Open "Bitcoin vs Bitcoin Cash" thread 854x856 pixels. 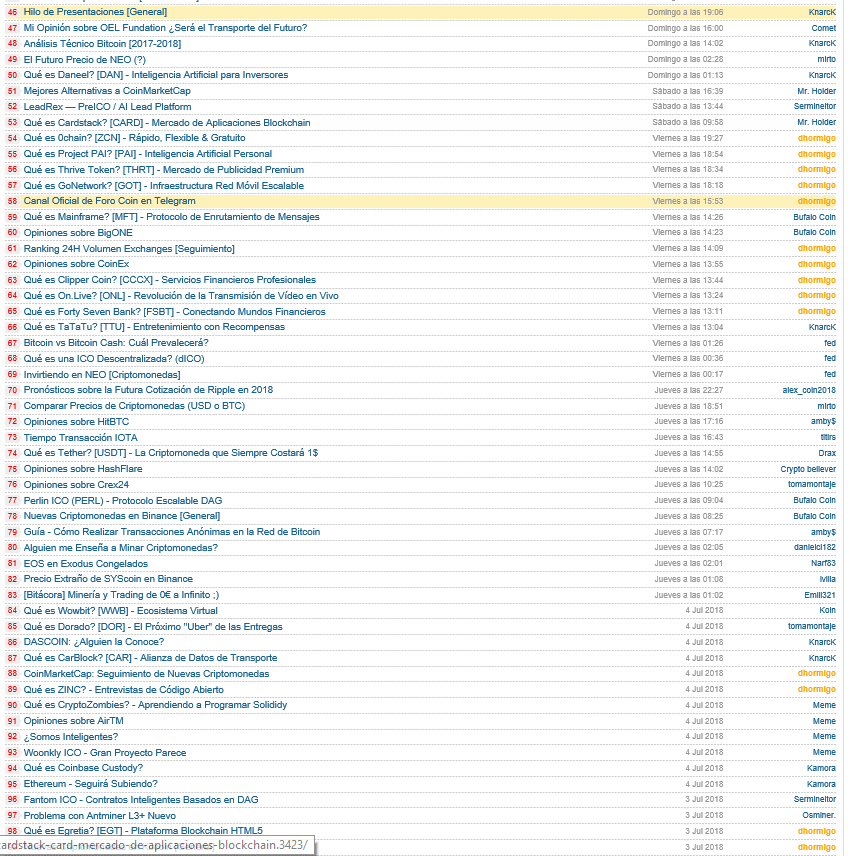point(116,342)
